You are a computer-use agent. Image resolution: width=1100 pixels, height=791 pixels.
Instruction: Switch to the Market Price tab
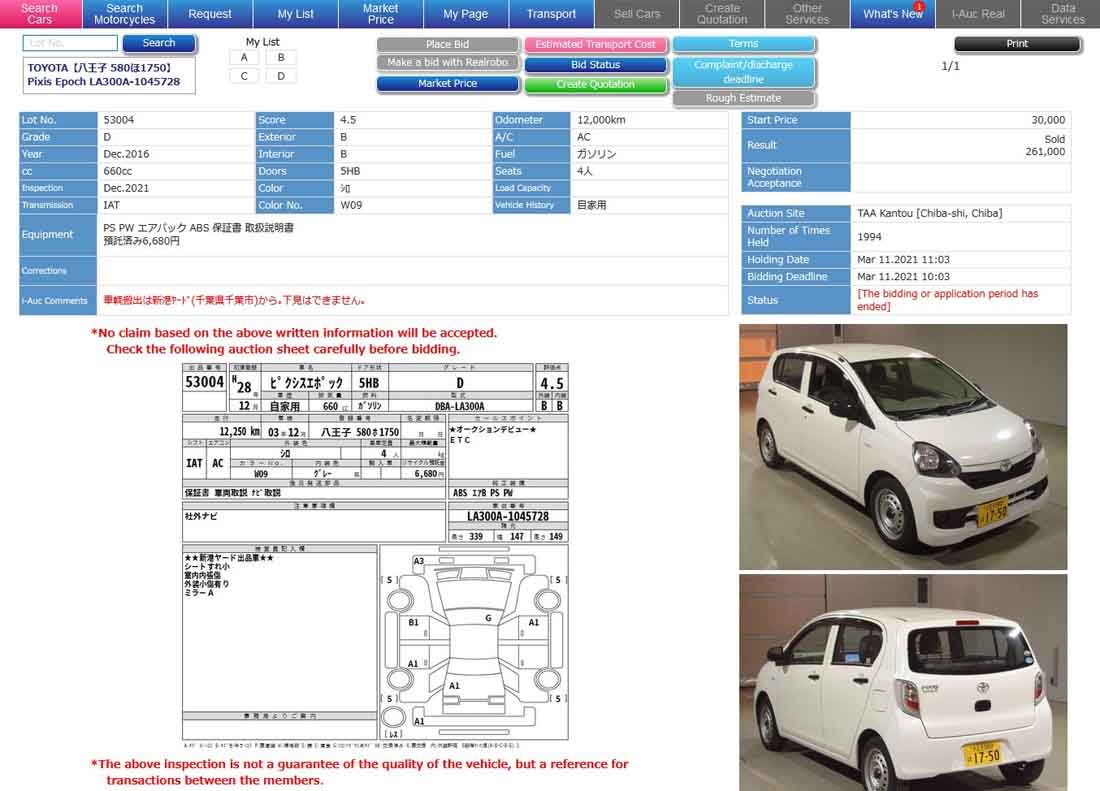[x=380, y=13]
